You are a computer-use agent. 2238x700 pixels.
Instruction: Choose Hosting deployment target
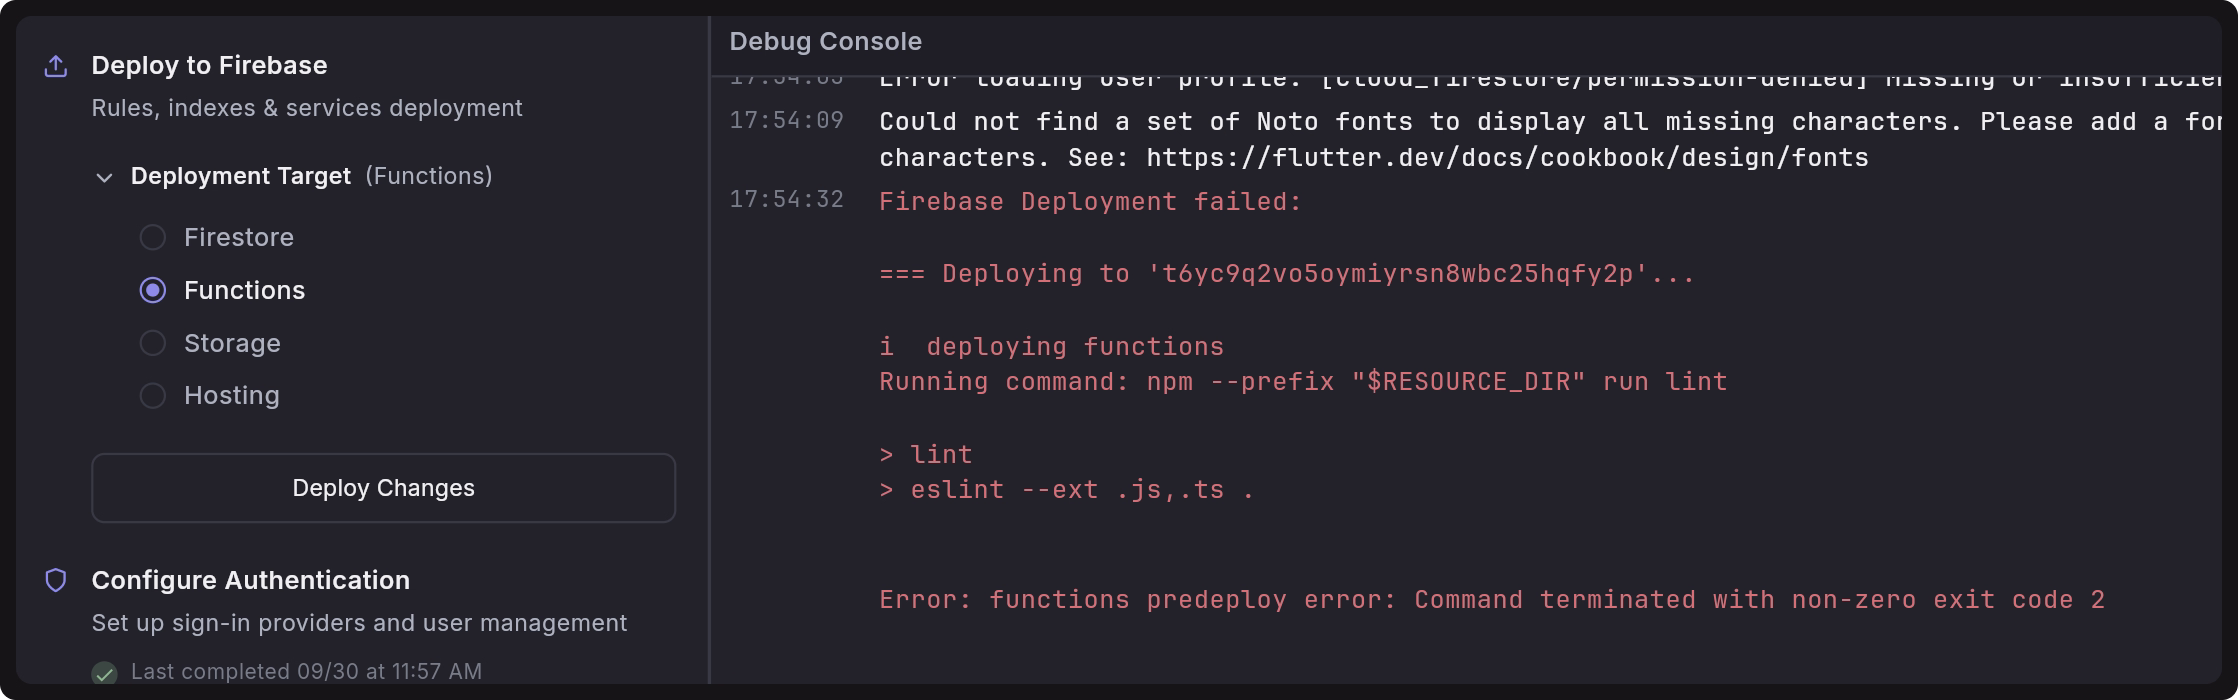coord(231,396)
